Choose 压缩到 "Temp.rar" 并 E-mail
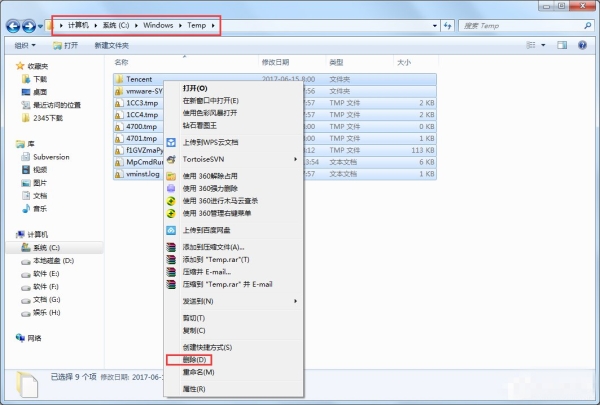Viewport: 600px width, 405px height. click(x=234, y=284)
